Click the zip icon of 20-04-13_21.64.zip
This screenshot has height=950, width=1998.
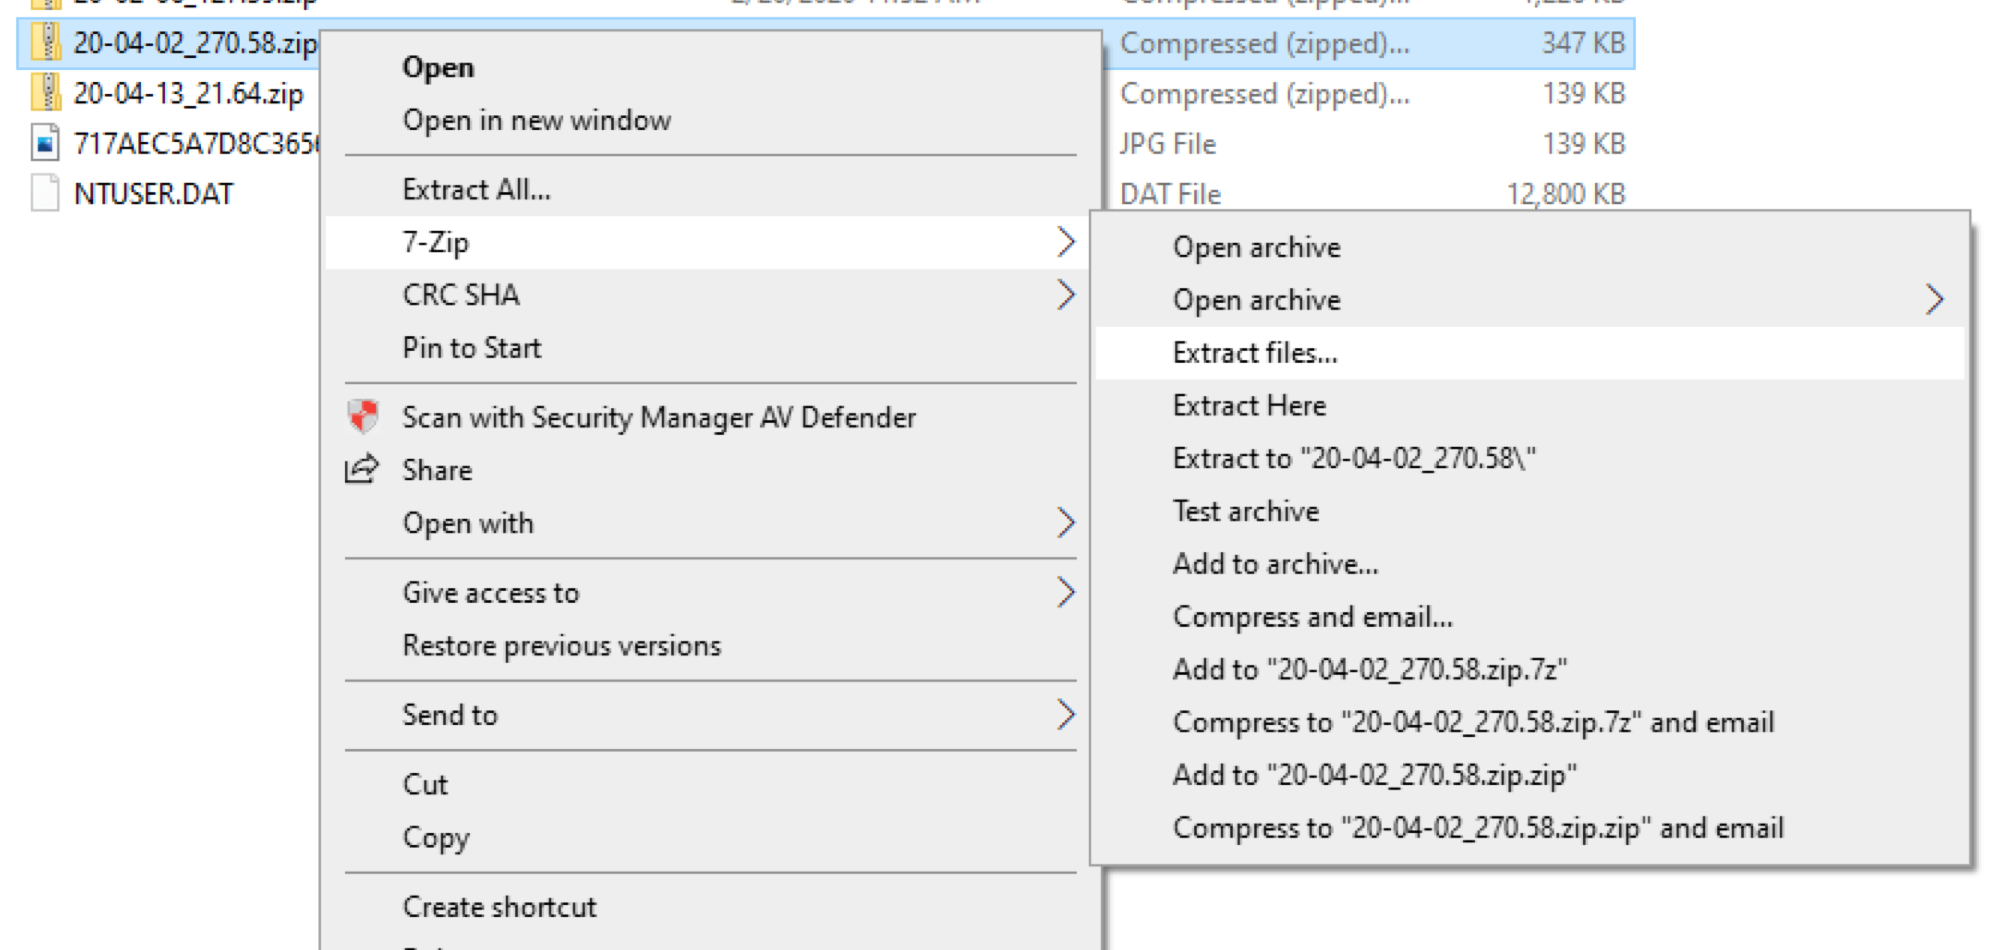point(48,93)
